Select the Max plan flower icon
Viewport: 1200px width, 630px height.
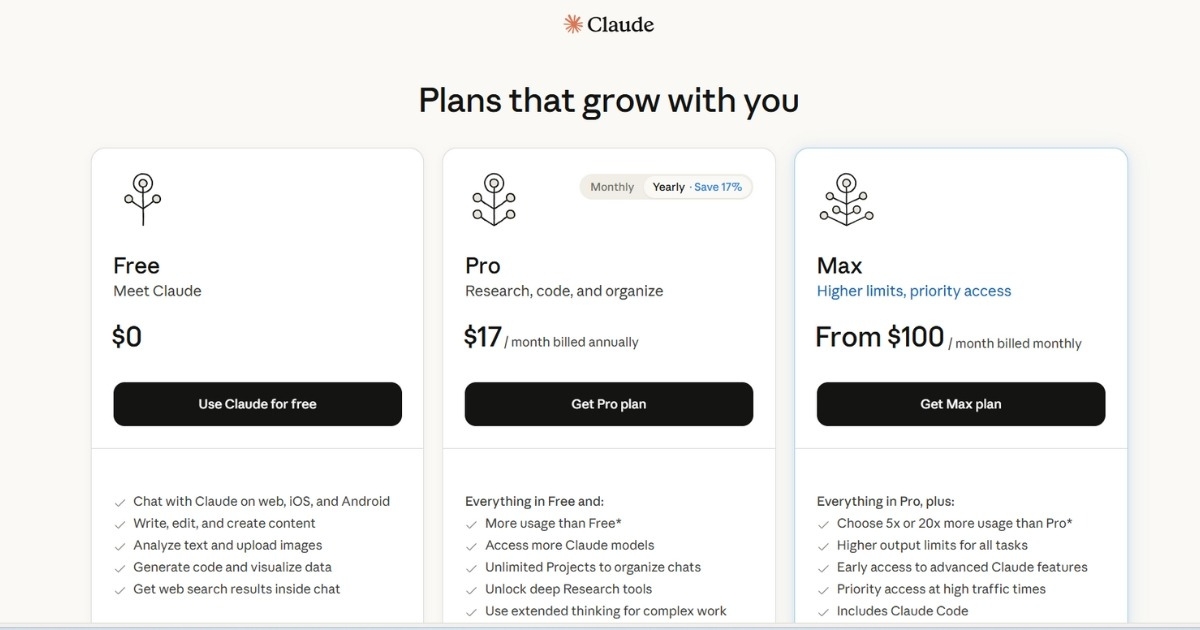[846, 199]
